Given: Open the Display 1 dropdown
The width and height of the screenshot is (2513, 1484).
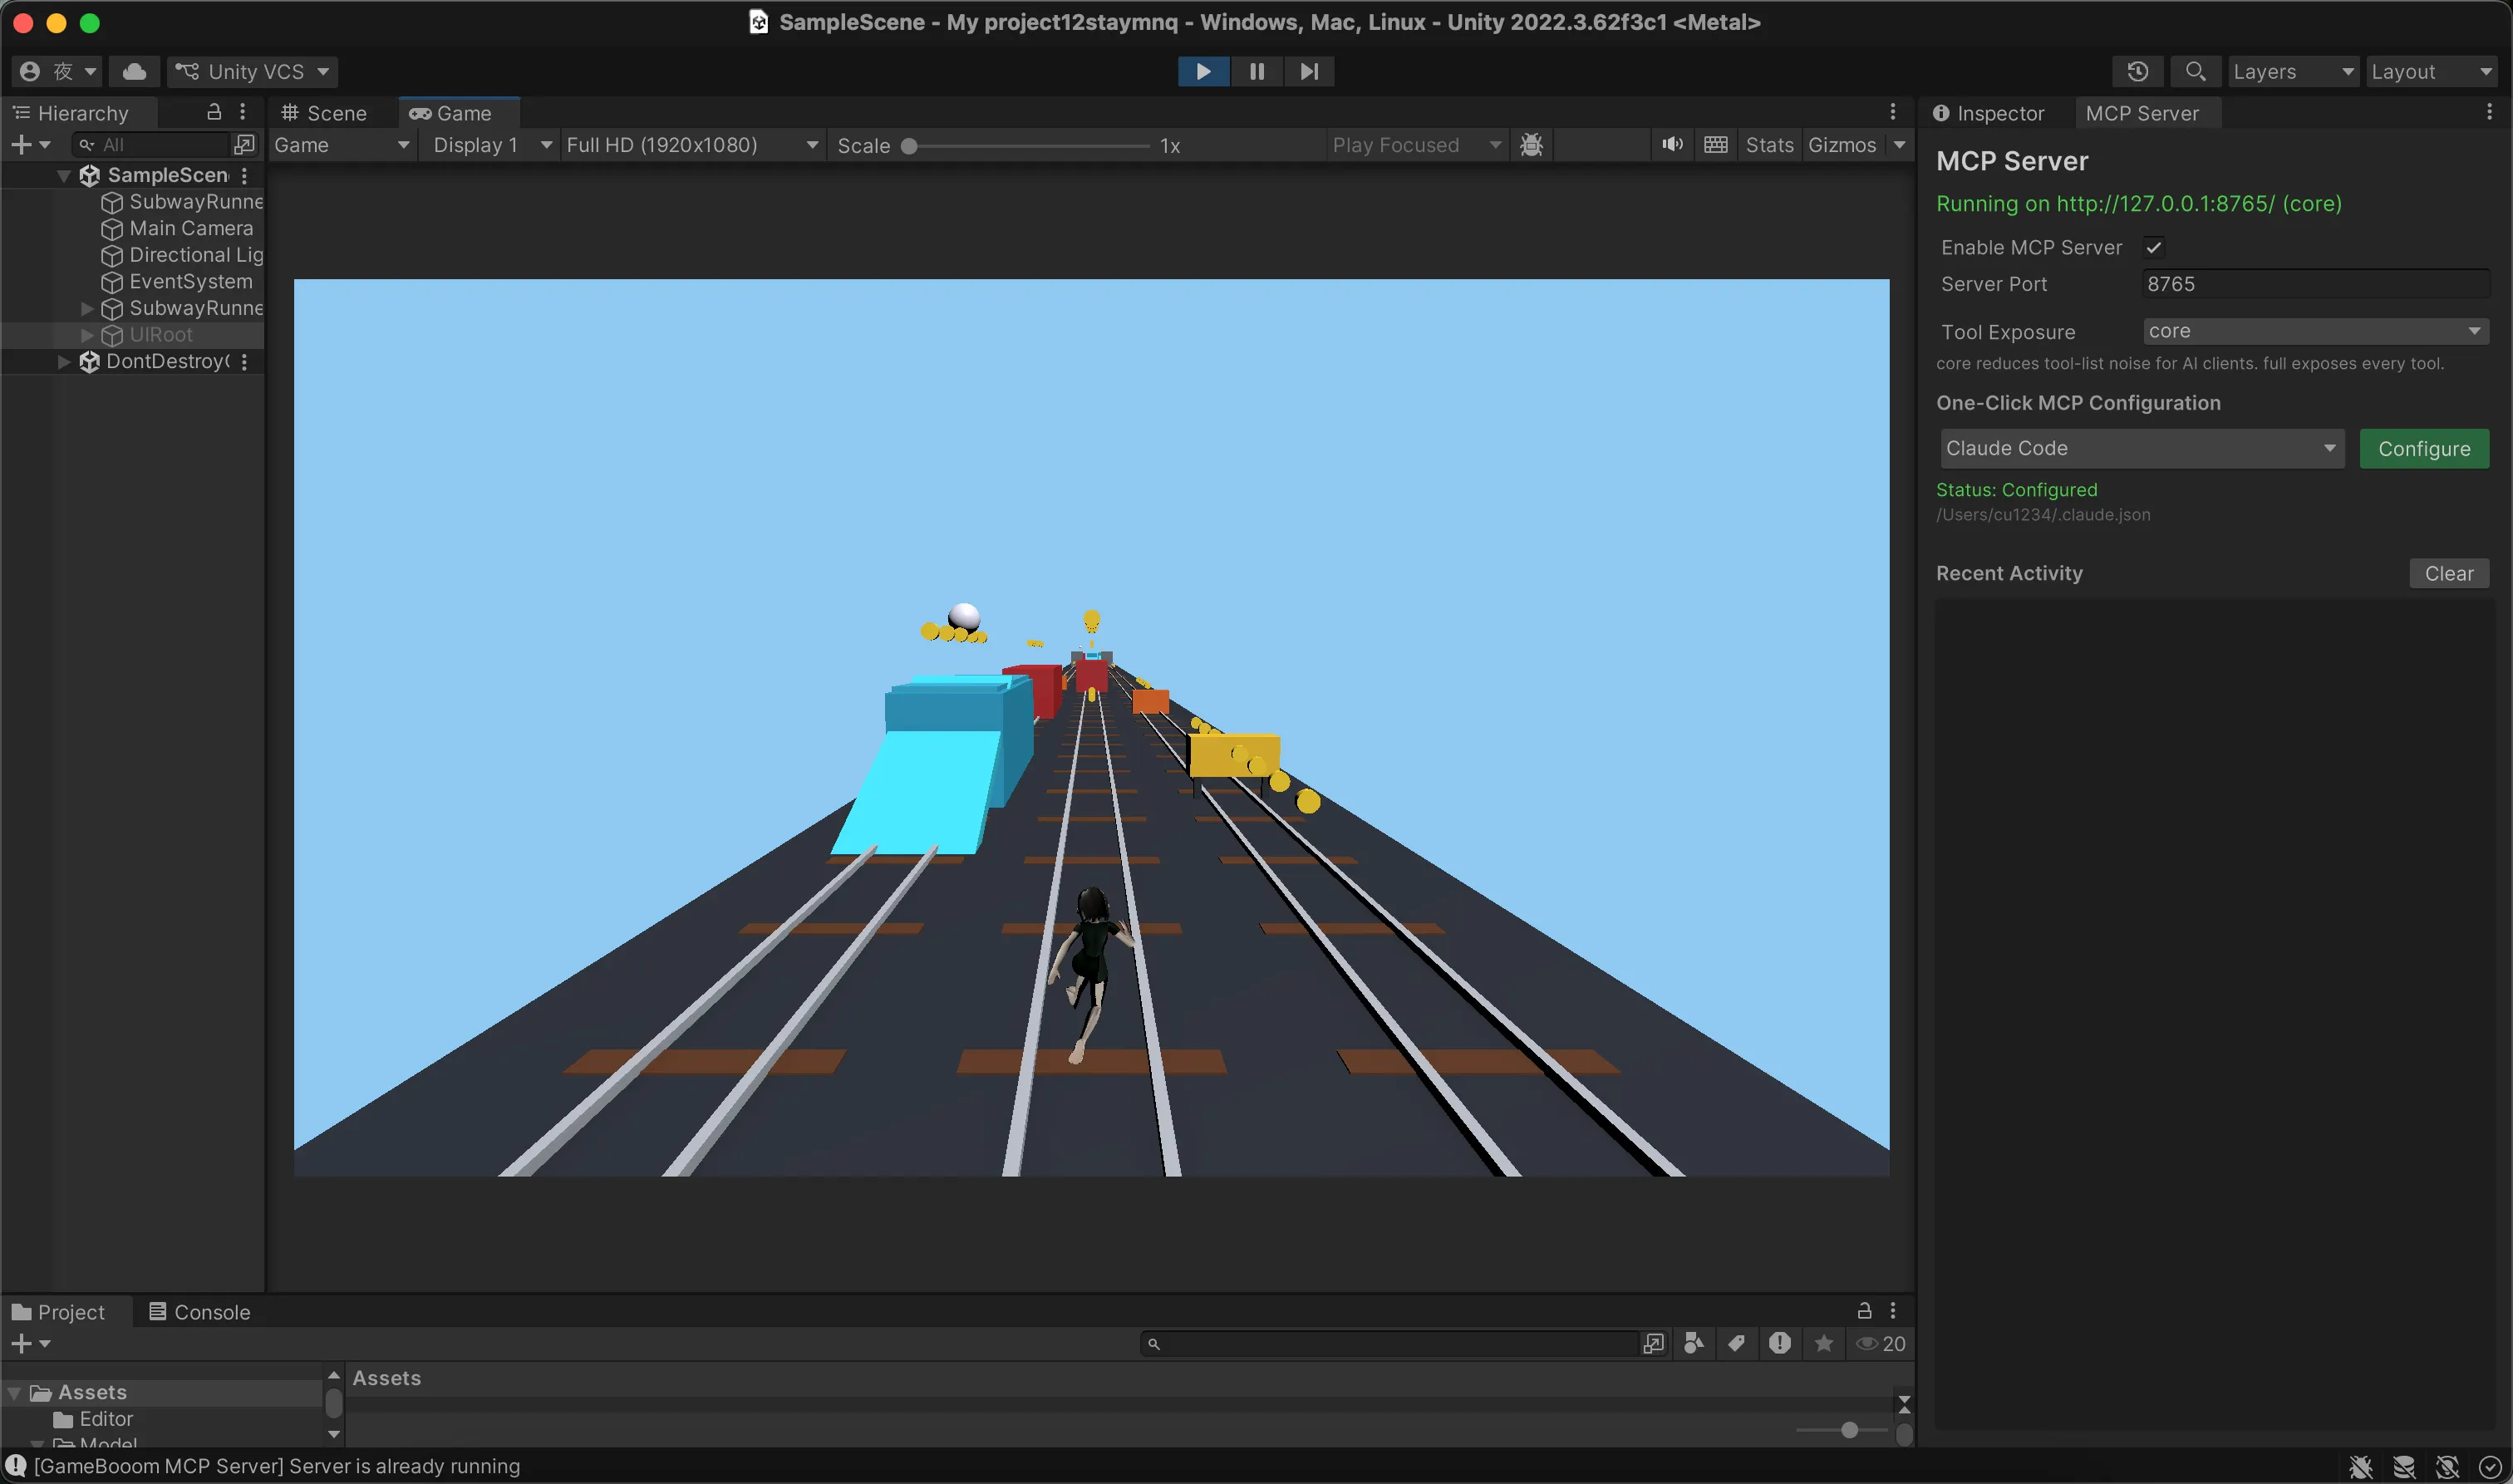Looking at the screenshot, I should [x=491, y=145].
